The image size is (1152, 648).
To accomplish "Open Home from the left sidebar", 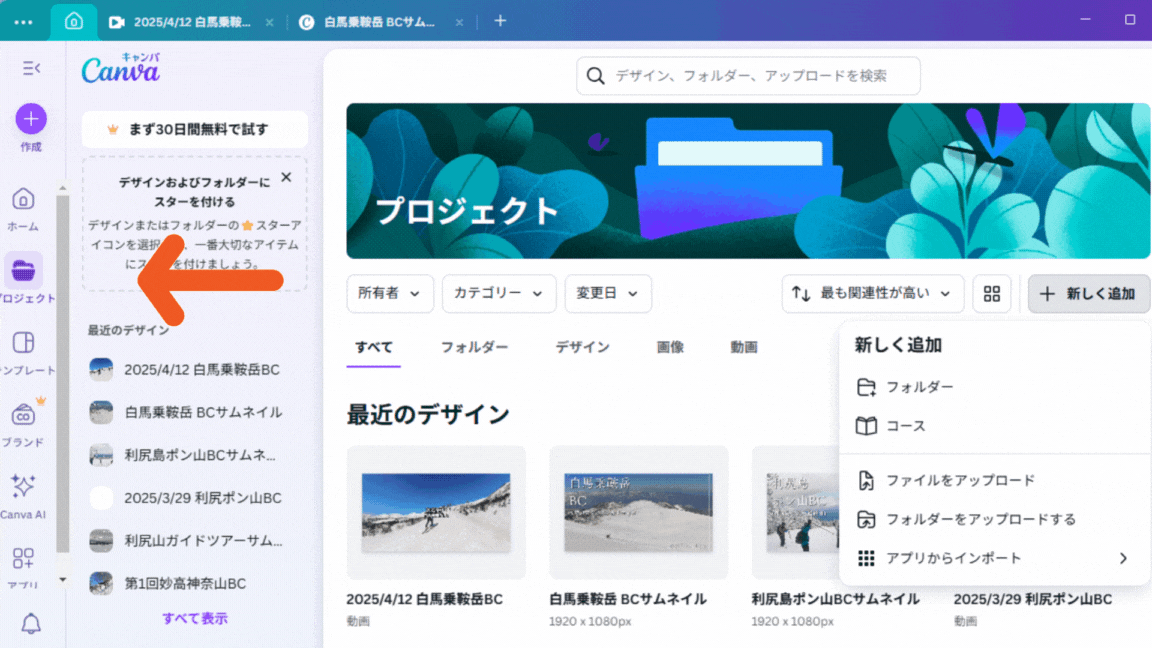I will click(x=23, y=199).
